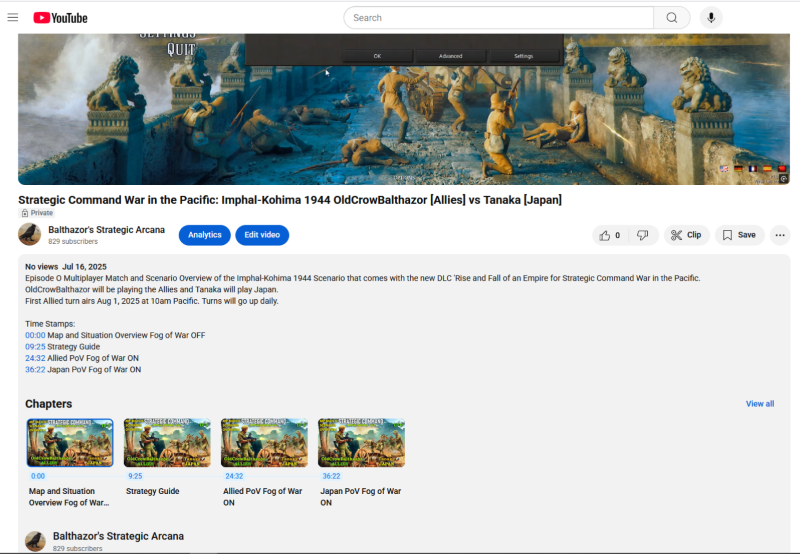This screenshot has height=554, width=800.
Task: Click the magnifying glass search button
Action: tap(672, 18)
